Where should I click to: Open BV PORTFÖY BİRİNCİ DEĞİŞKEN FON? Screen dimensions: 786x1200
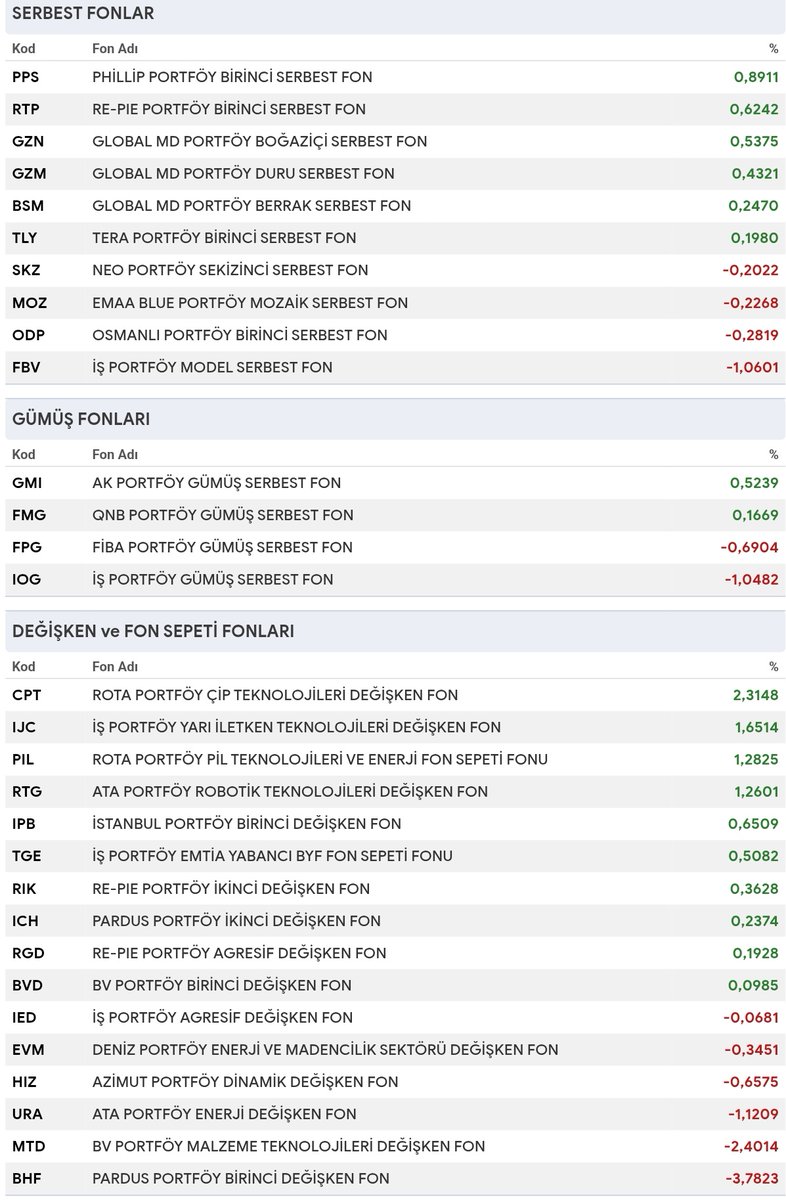[x=222, y=985]
